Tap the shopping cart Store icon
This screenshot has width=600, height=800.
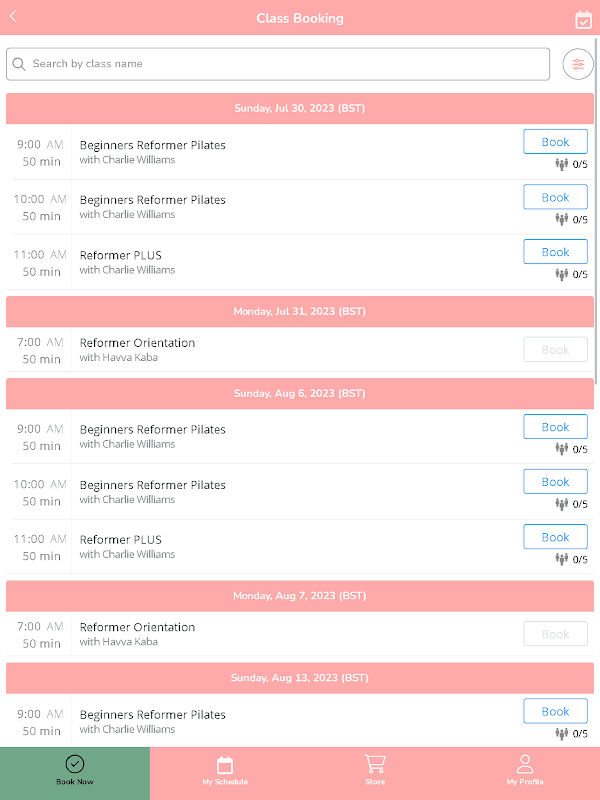pyautogui.click(x=375, y=765)
